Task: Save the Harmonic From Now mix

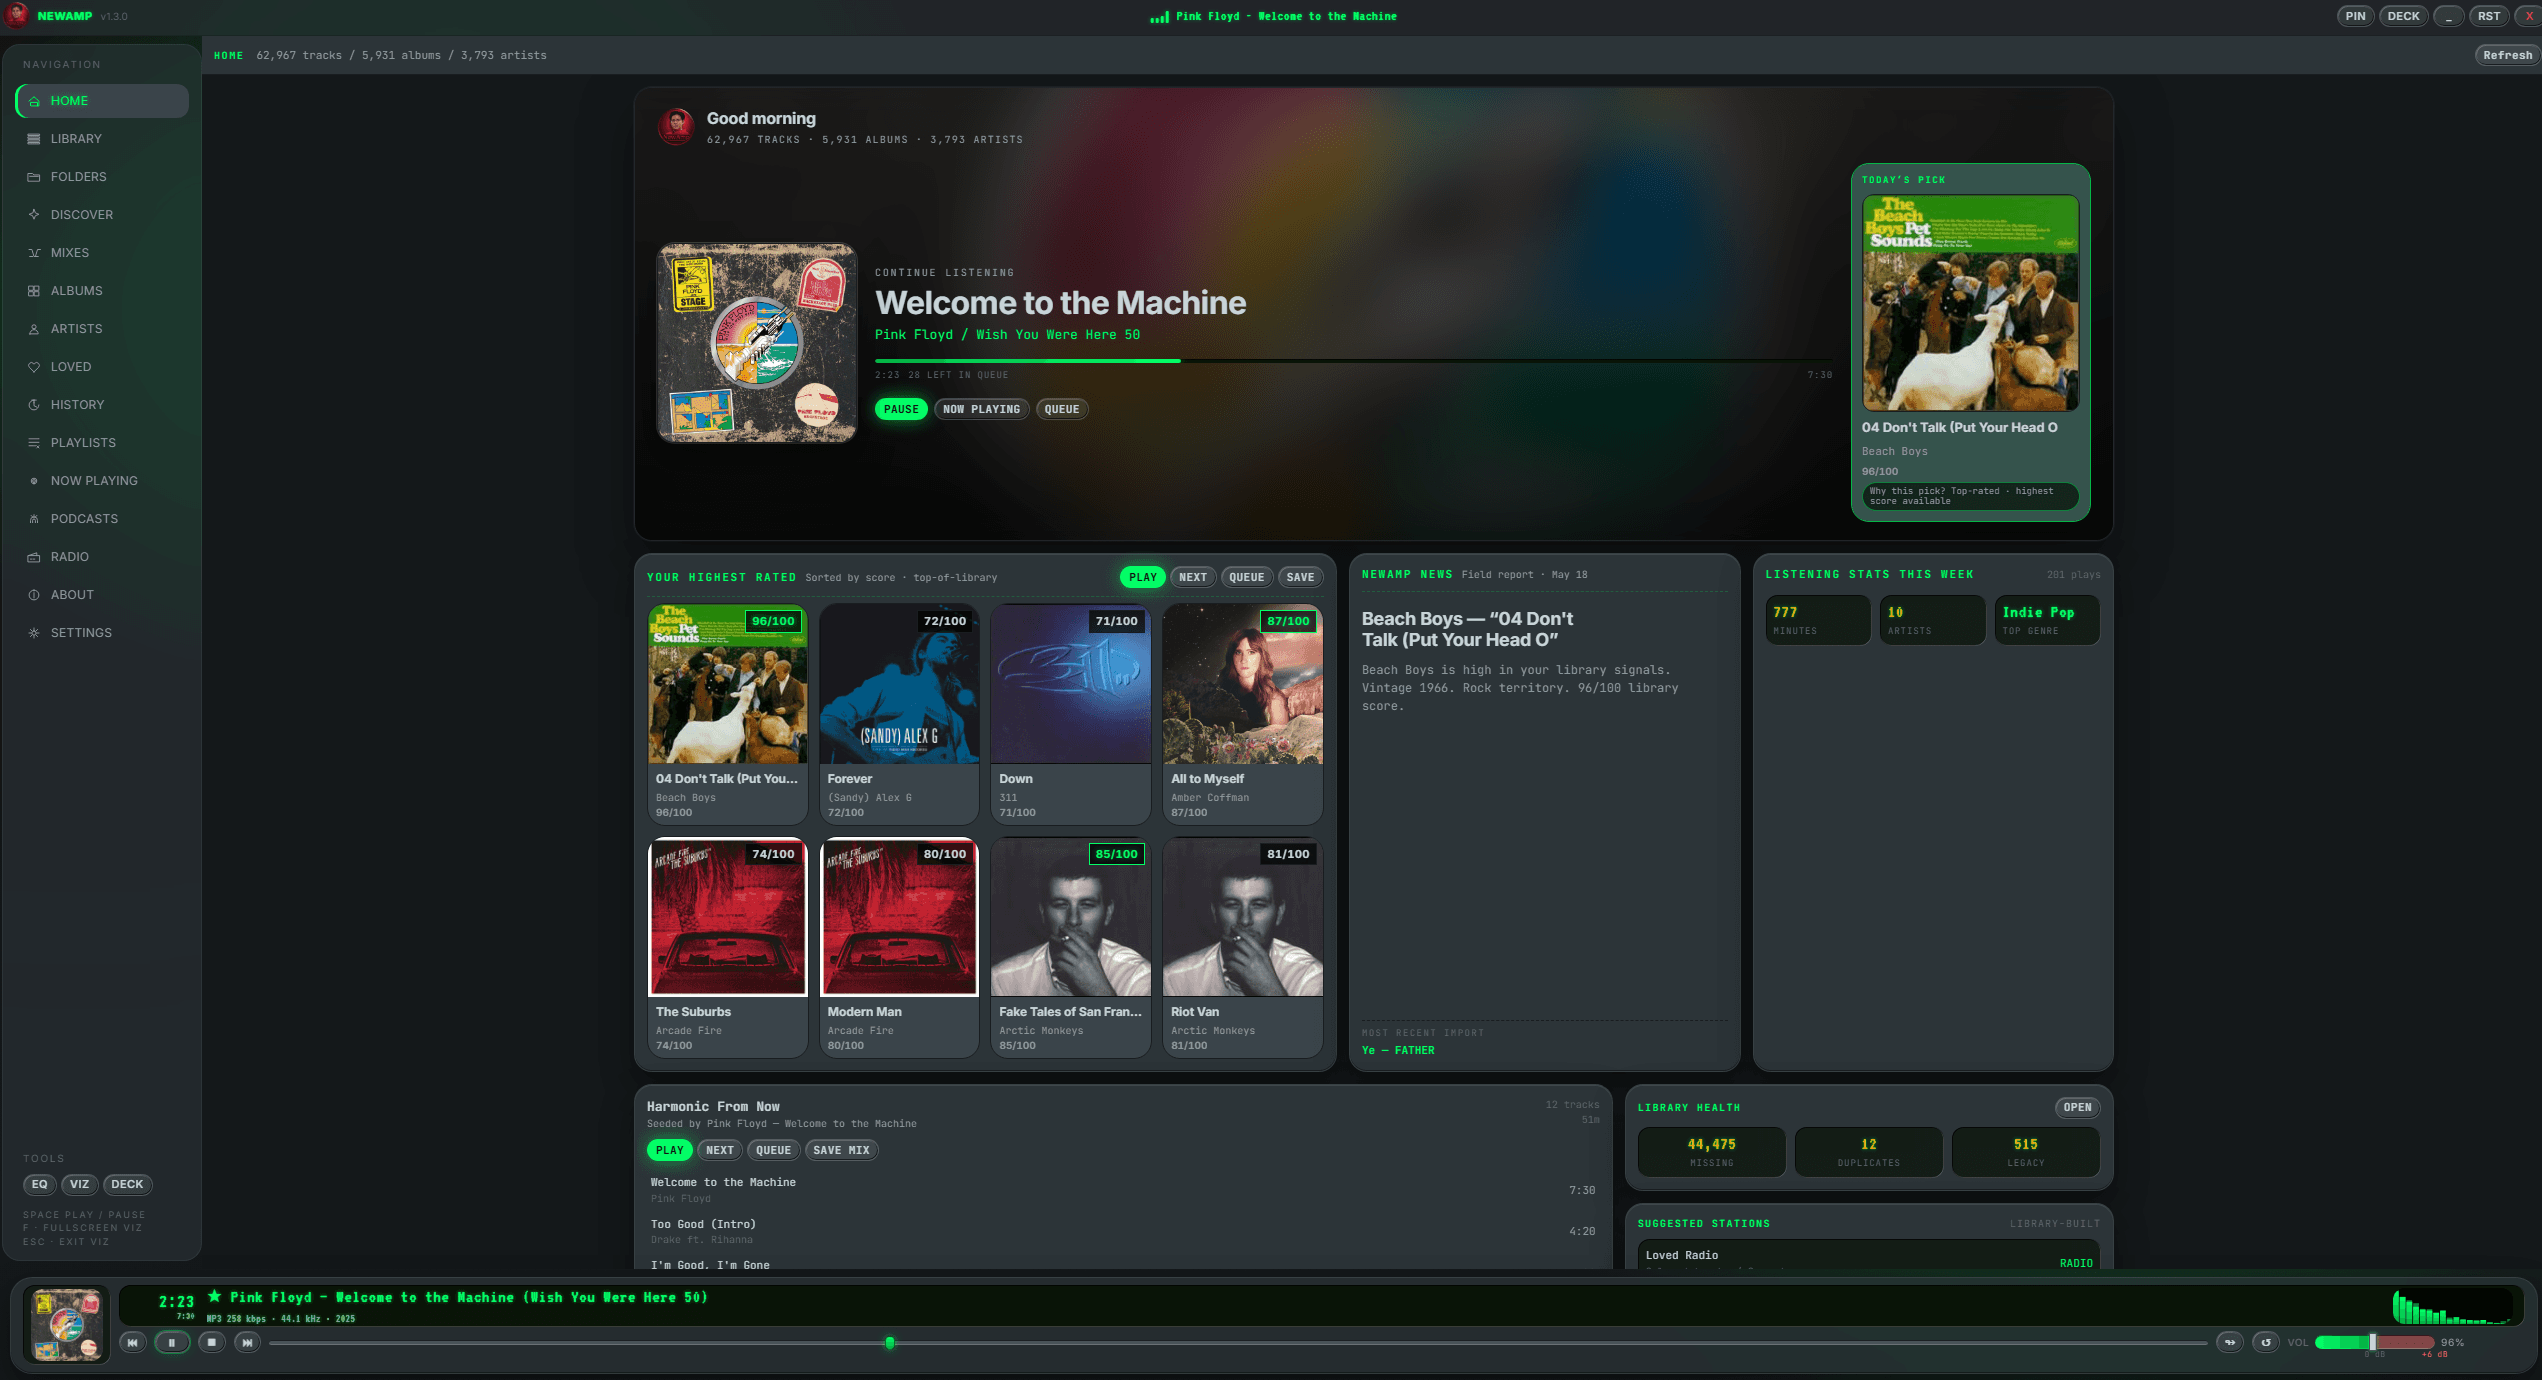Action: (841, 1150)
